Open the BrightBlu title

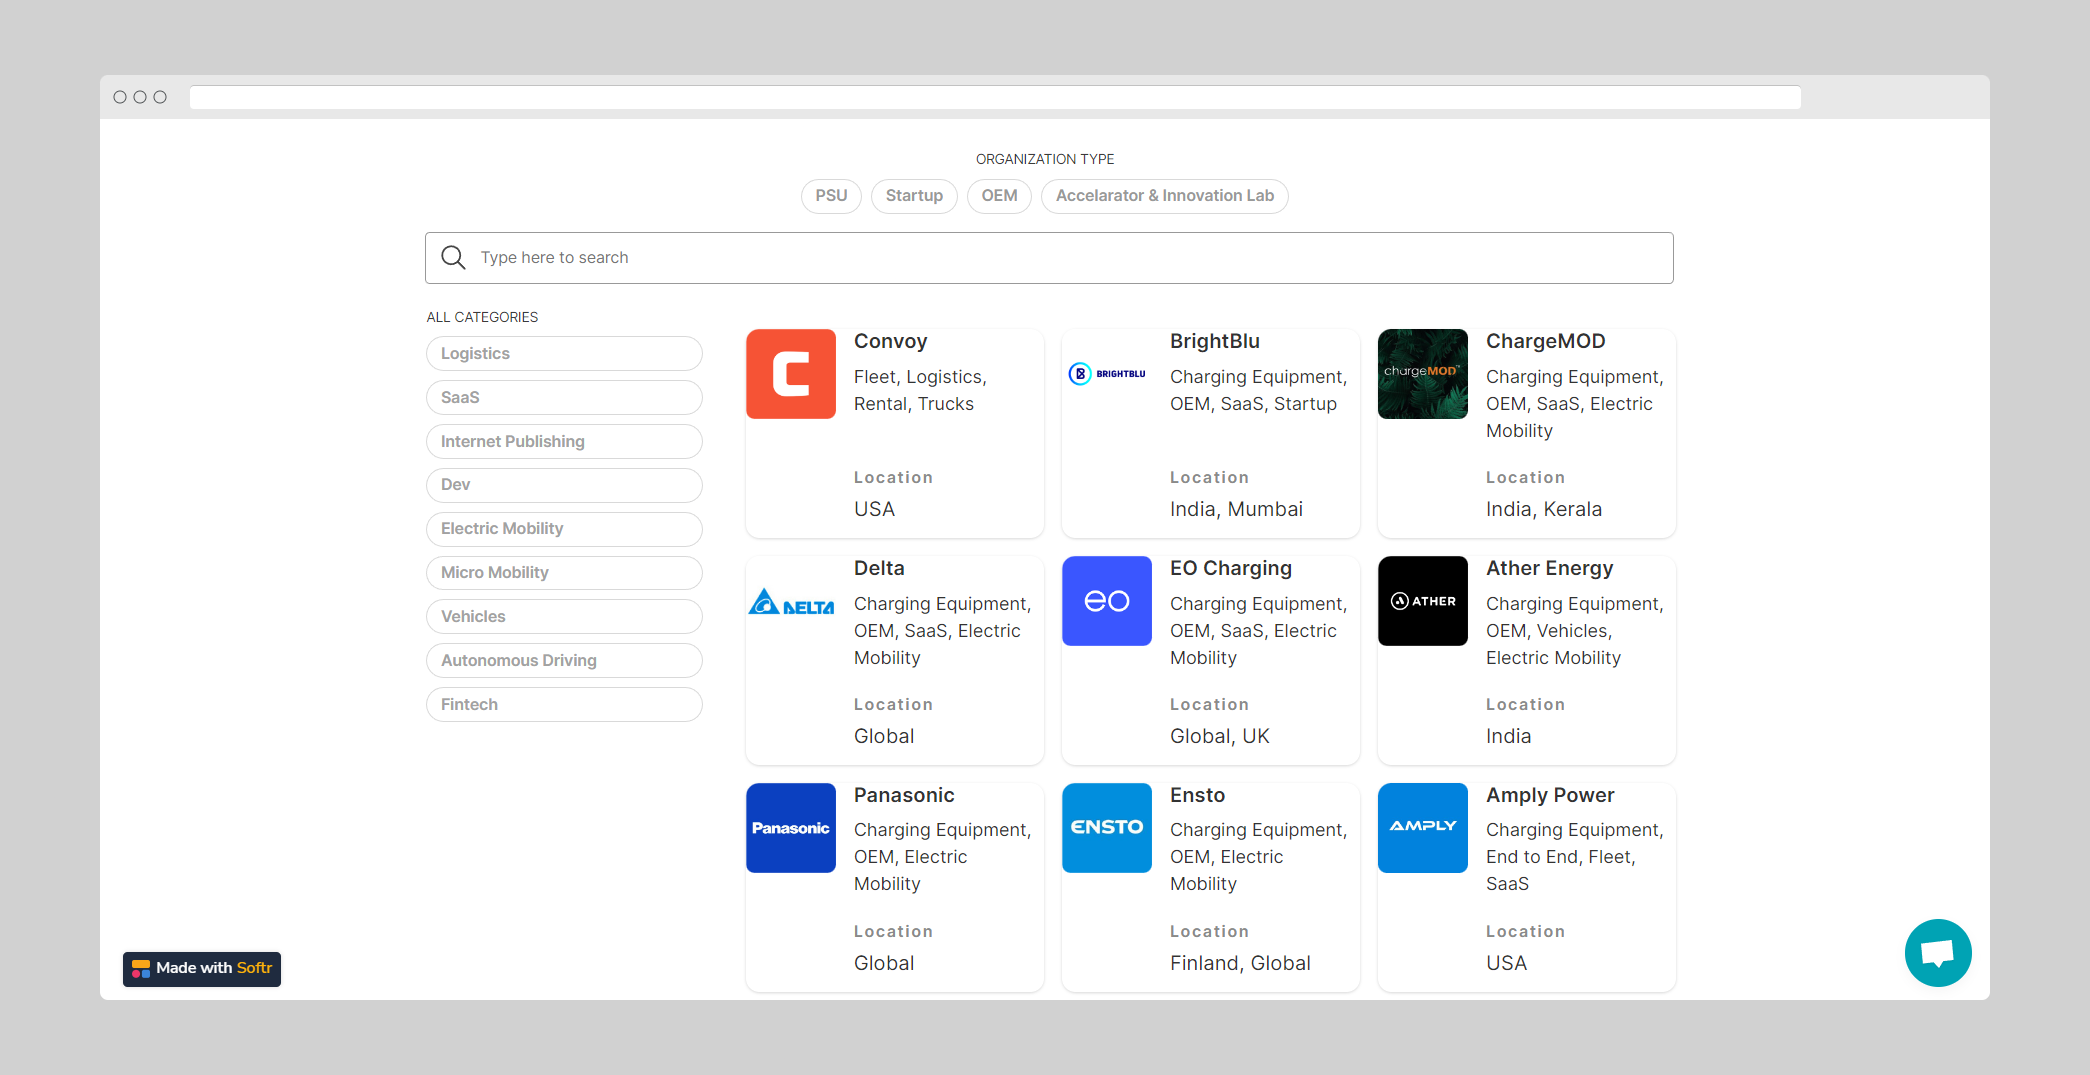pos(1214,341)
